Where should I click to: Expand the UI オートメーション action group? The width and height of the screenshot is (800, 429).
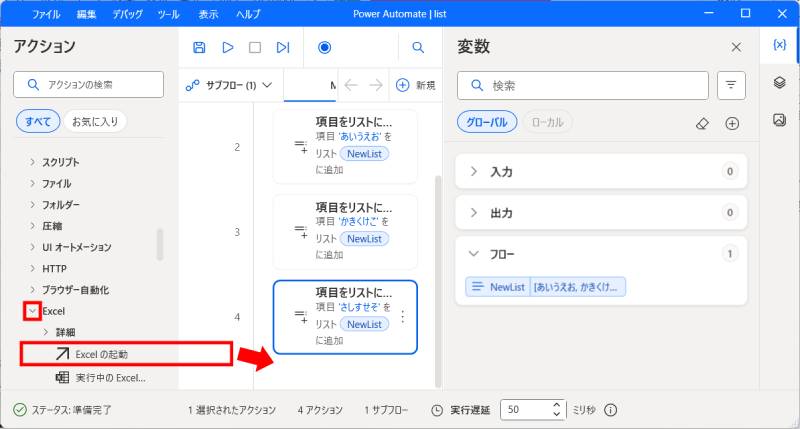33,247
